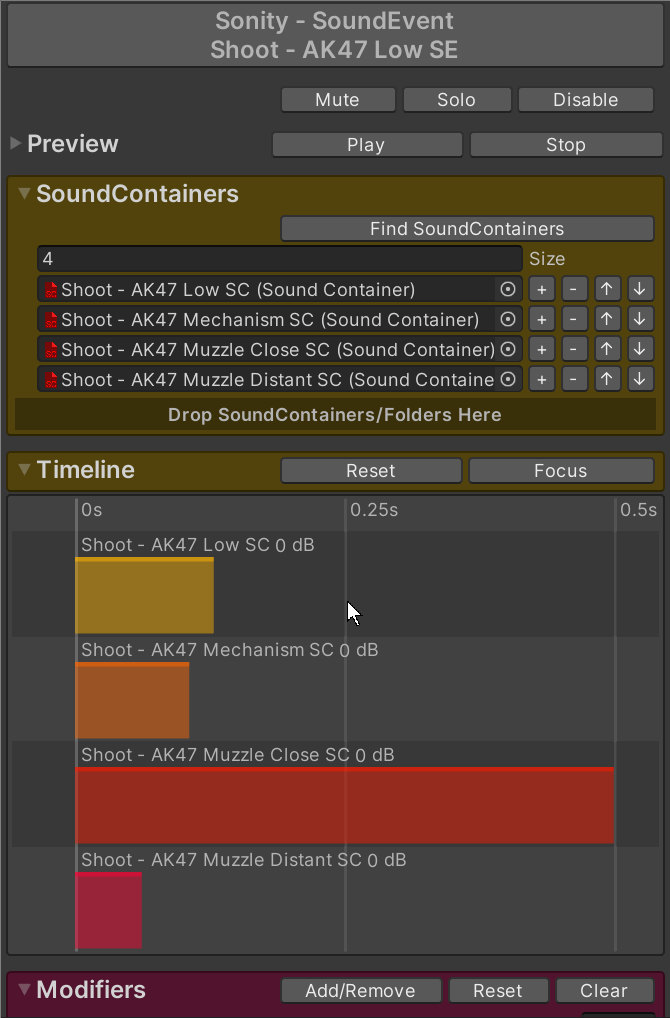
Task: Toggle Solo for this SoundEvent
Action: (456, 99)
